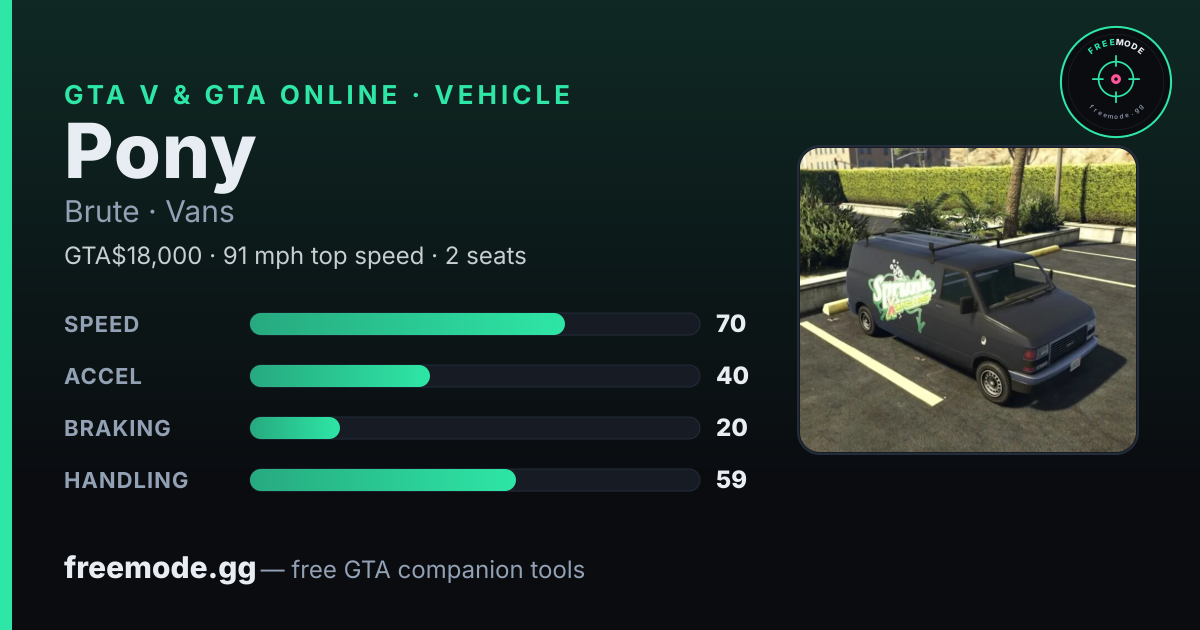1200x630 pixels.
Task: Select the GTA V & GTA Online Vehicle heading
Action: coord(318,95)
